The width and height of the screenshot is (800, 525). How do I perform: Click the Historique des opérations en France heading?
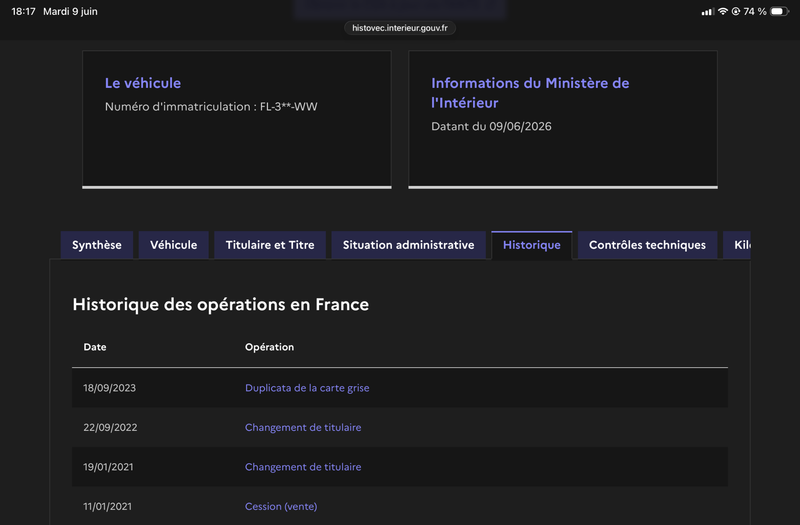pos(220,305)
